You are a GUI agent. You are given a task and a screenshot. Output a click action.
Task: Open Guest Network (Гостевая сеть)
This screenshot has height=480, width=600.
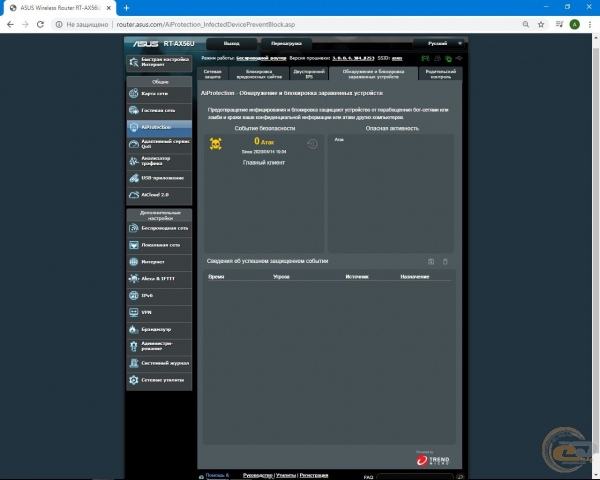[x=159, y=110]
